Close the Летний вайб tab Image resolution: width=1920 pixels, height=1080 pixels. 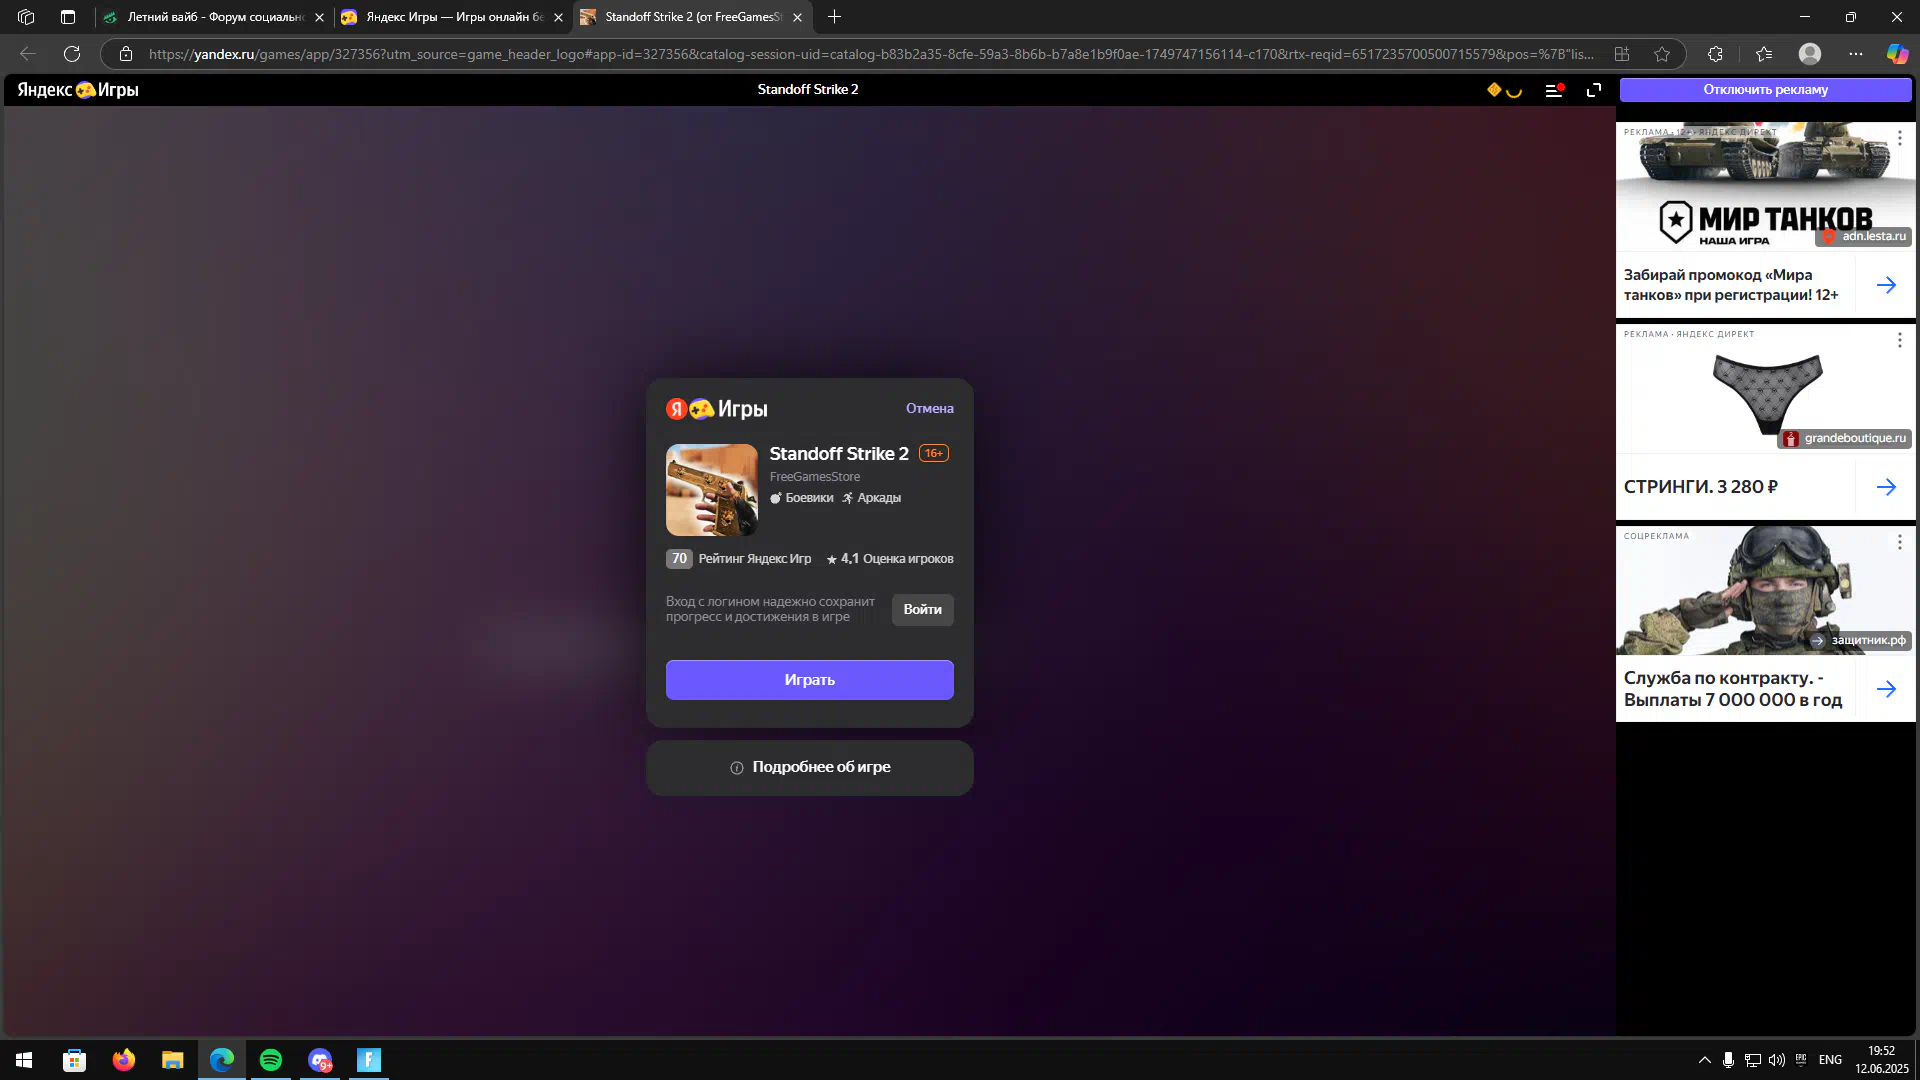click(x=319, y=17)
